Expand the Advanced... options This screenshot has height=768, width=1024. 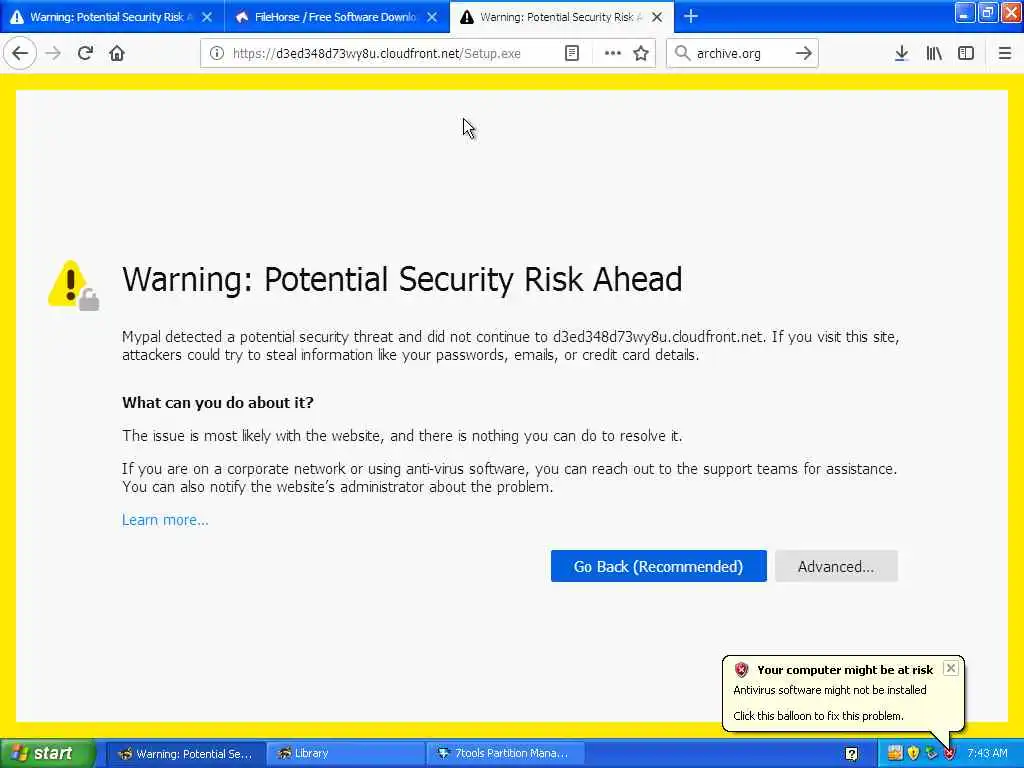[x=836, y=566]
